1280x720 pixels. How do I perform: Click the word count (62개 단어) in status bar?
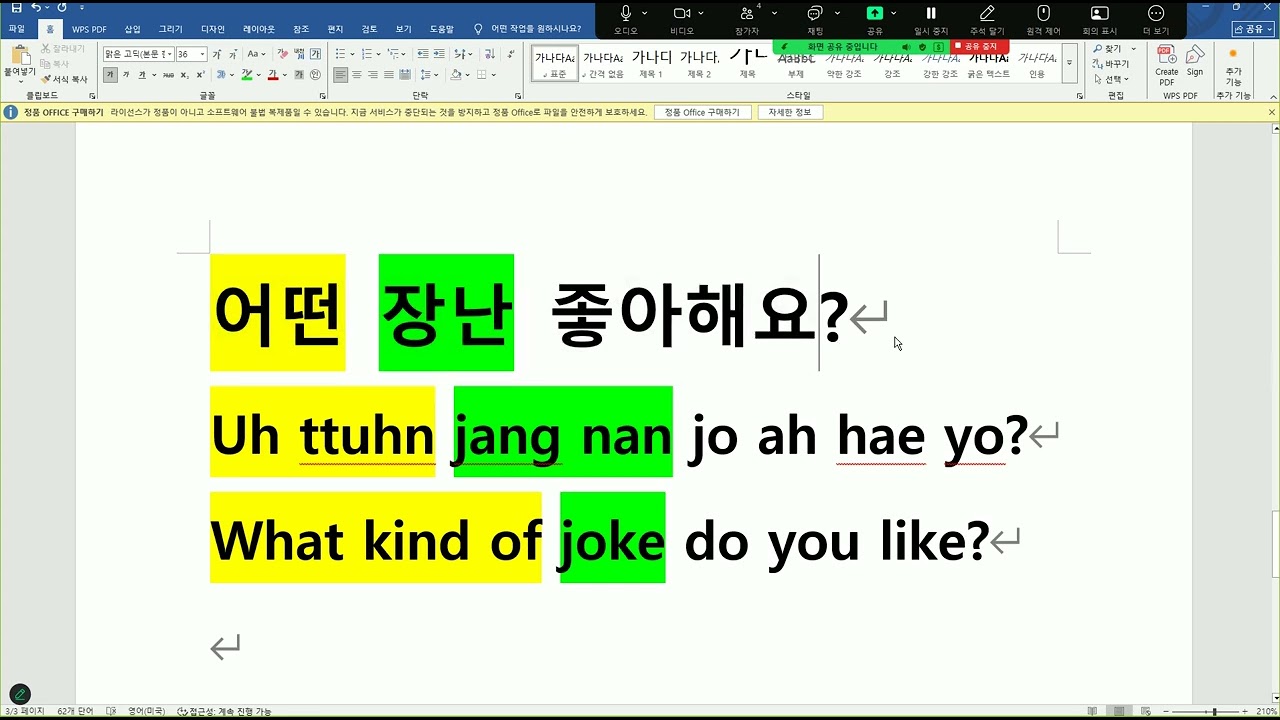tap(75, 711)
